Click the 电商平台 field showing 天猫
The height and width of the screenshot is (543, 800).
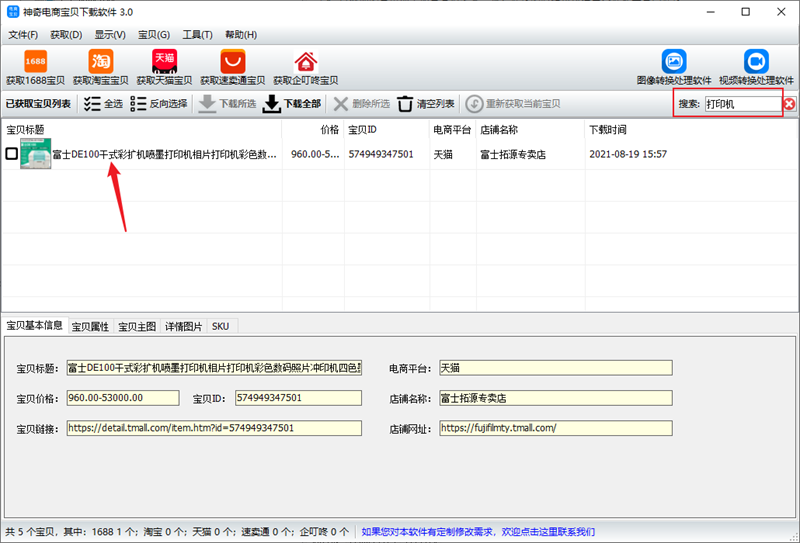point(556,368)
